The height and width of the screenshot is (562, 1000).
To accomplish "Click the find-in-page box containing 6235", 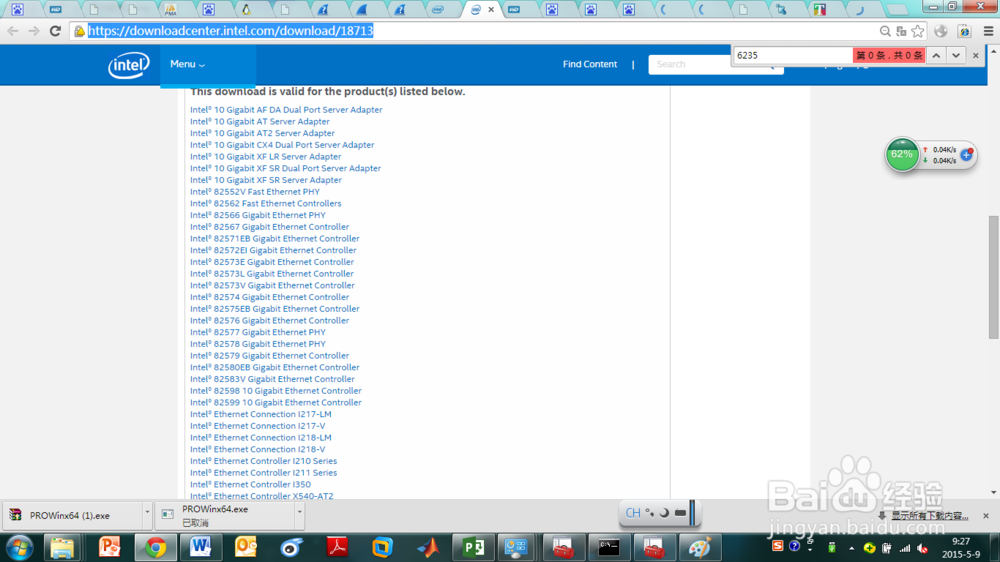I will (x=793, y=55).
